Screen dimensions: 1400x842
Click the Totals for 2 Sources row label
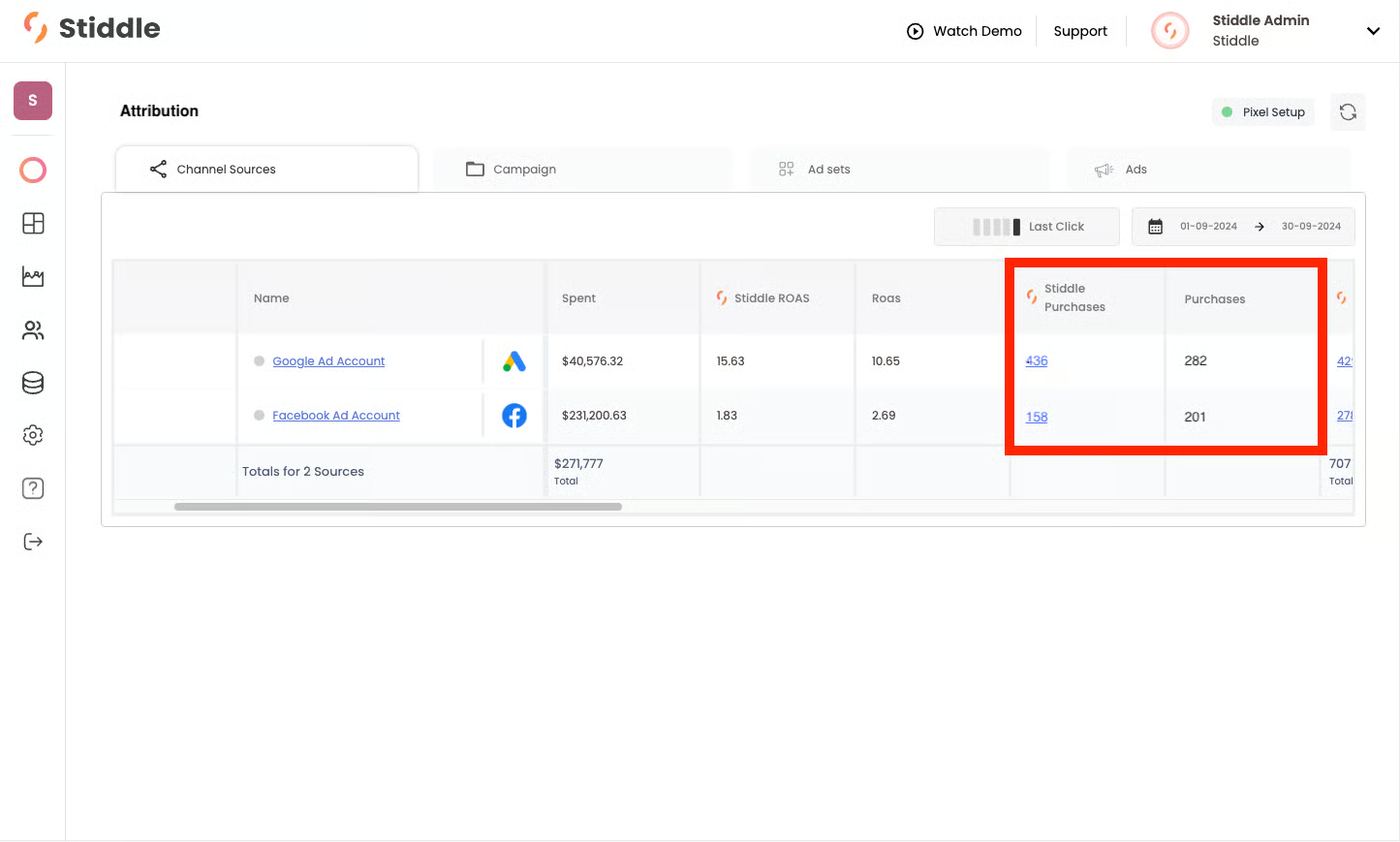tap(303, 471)
